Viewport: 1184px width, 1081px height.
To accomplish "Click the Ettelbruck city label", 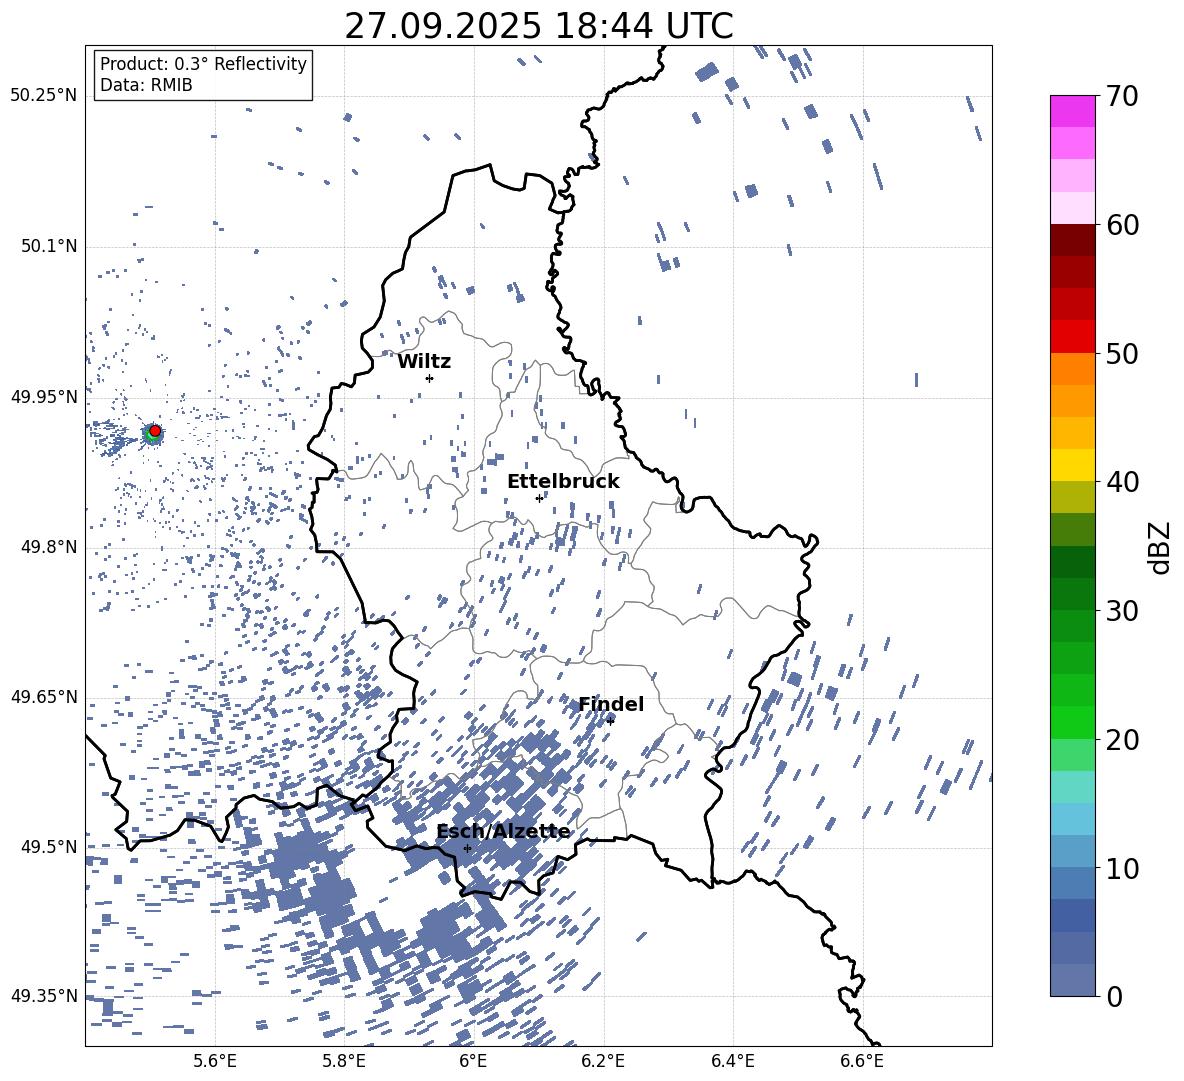I will coord(563,482).
